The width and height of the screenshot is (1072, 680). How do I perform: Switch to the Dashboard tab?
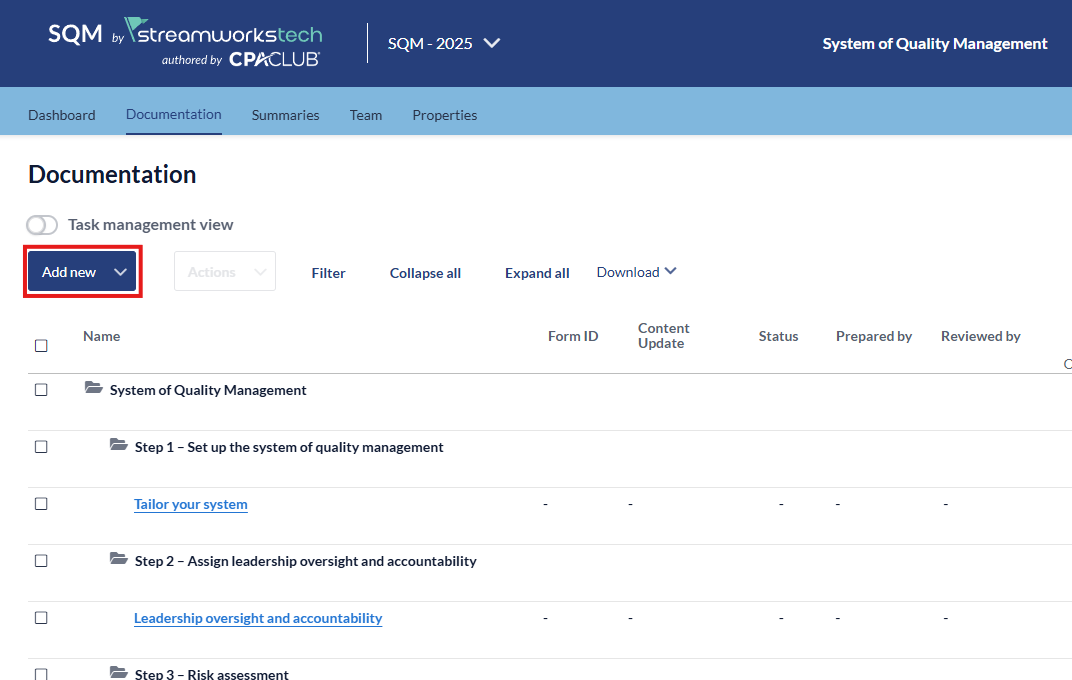[x=62, y=115]
